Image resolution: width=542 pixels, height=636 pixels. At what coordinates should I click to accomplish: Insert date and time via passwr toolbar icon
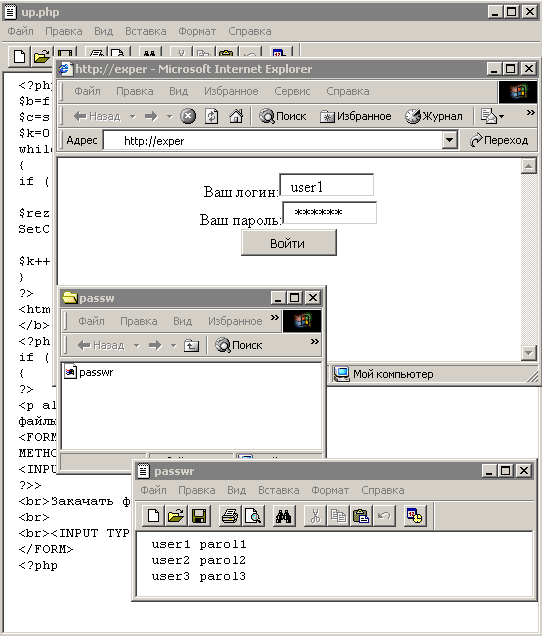[x=415, y=516]
